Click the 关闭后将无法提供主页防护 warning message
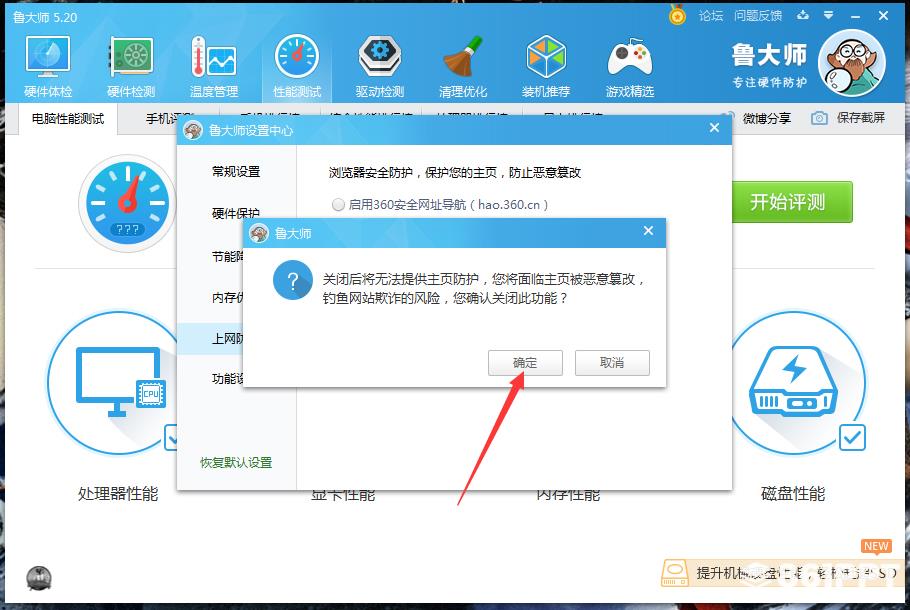 coord(484,288)
